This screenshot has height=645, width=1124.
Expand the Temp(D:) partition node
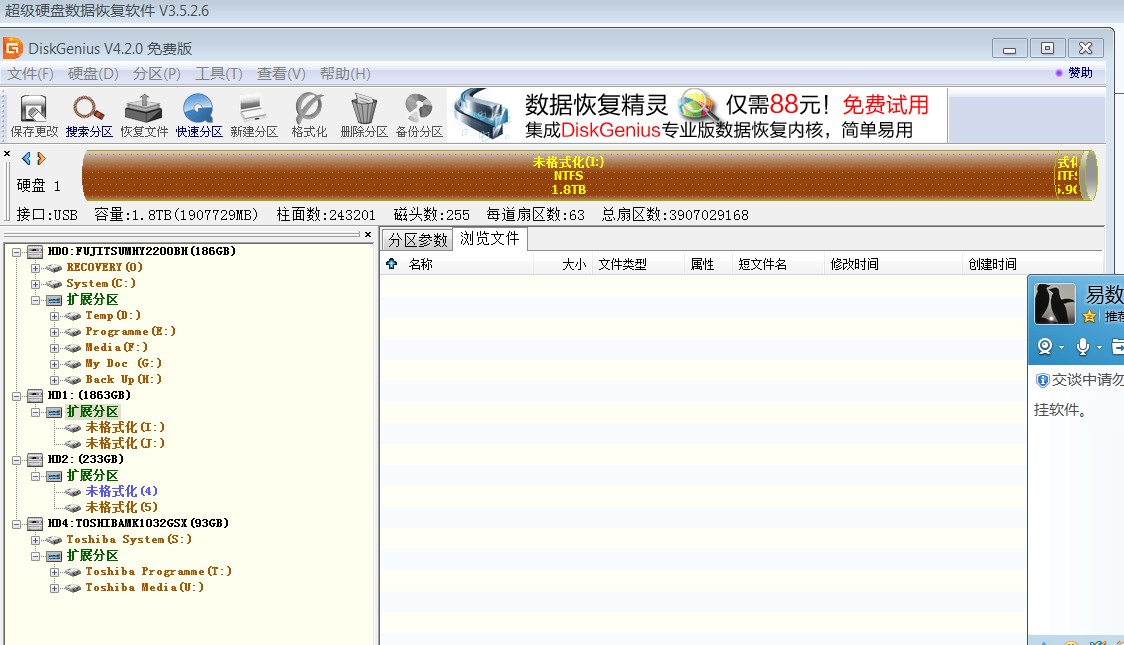pyautogui.click(x=54, y=316)
